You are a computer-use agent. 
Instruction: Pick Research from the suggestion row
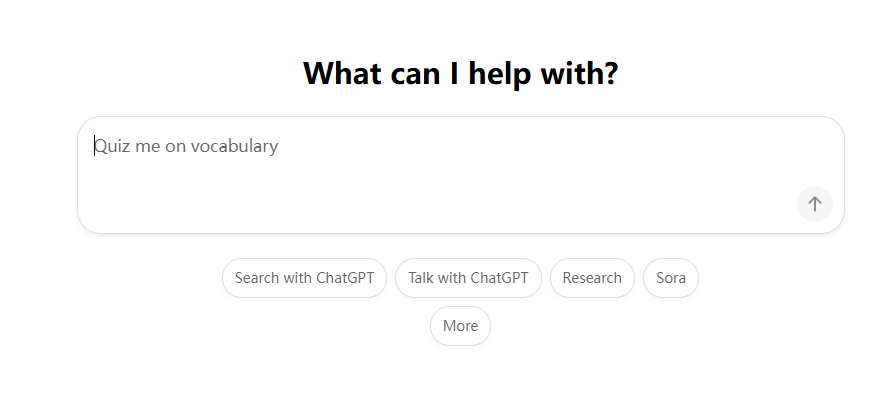click(592, 278)
